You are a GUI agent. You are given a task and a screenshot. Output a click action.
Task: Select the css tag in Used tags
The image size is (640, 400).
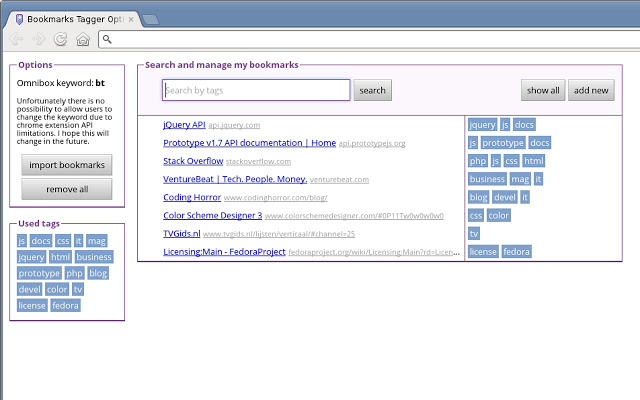click(63, 241)
